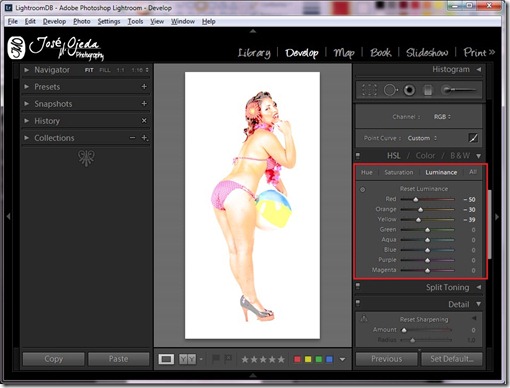Click the Previous button
Screen dimensions: 510x388
tap(386, 359)
